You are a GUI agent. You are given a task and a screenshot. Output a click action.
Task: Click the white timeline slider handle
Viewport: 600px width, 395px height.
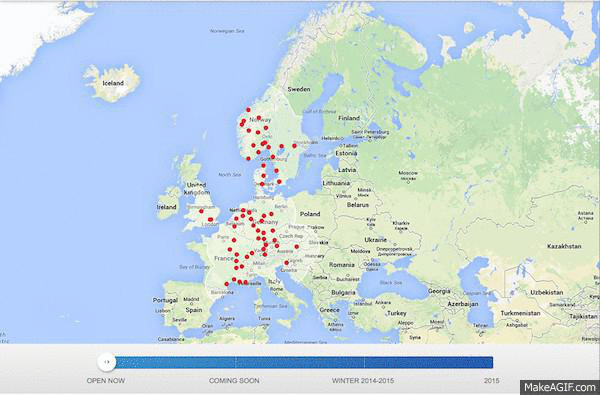click(106, 362)
